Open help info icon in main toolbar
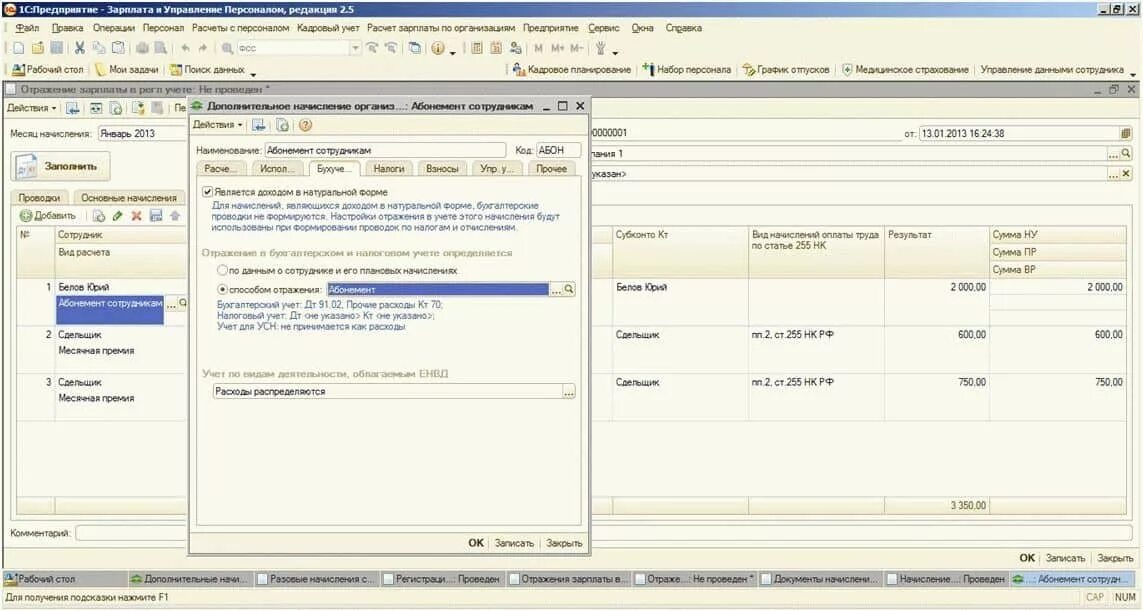1143x611 pixels. pyautogui.click(x=438, y=48)
